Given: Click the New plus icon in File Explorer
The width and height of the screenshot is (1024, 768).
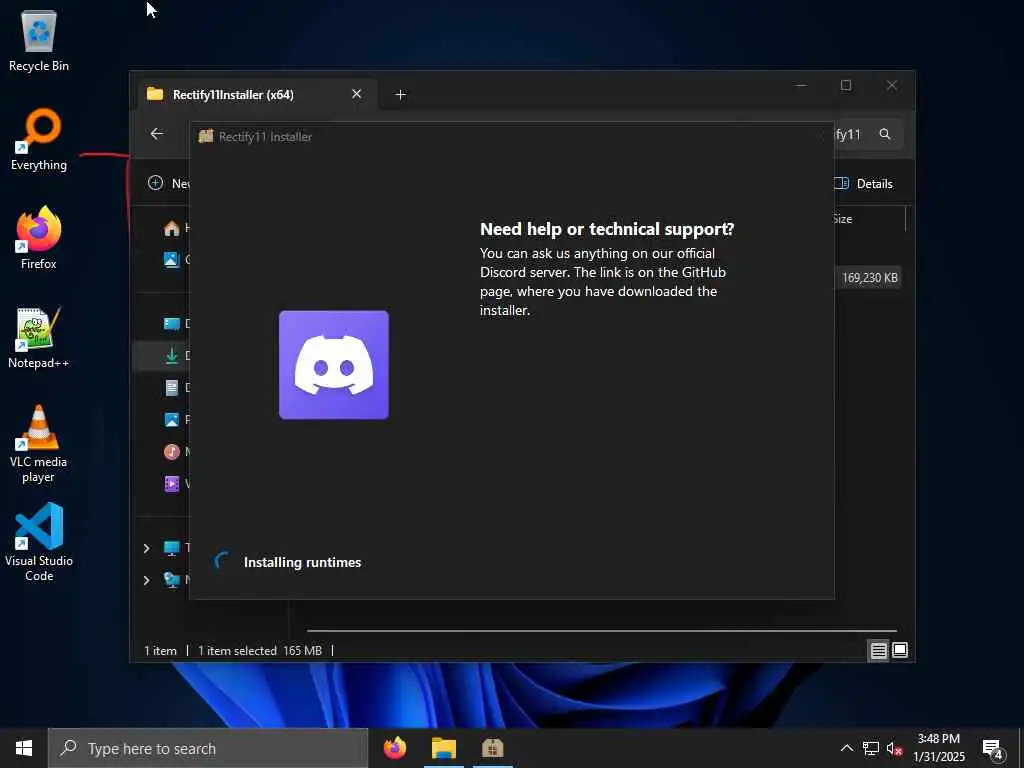Looking at the screenshot, I should tap(155, 184).
